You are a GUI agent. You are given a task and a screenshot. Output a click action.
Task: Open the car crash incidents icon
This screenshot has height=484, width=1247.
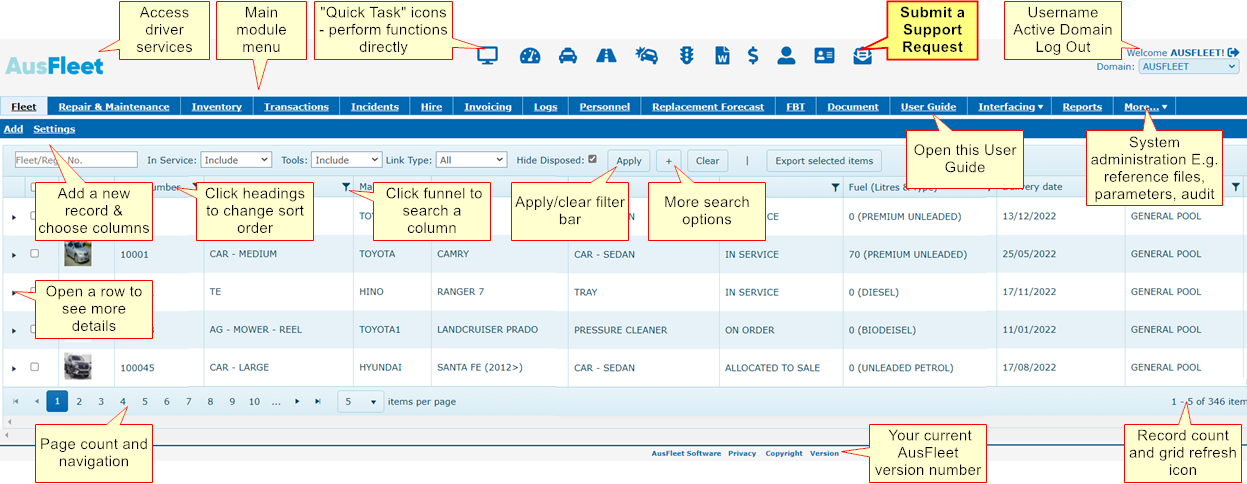646,56
